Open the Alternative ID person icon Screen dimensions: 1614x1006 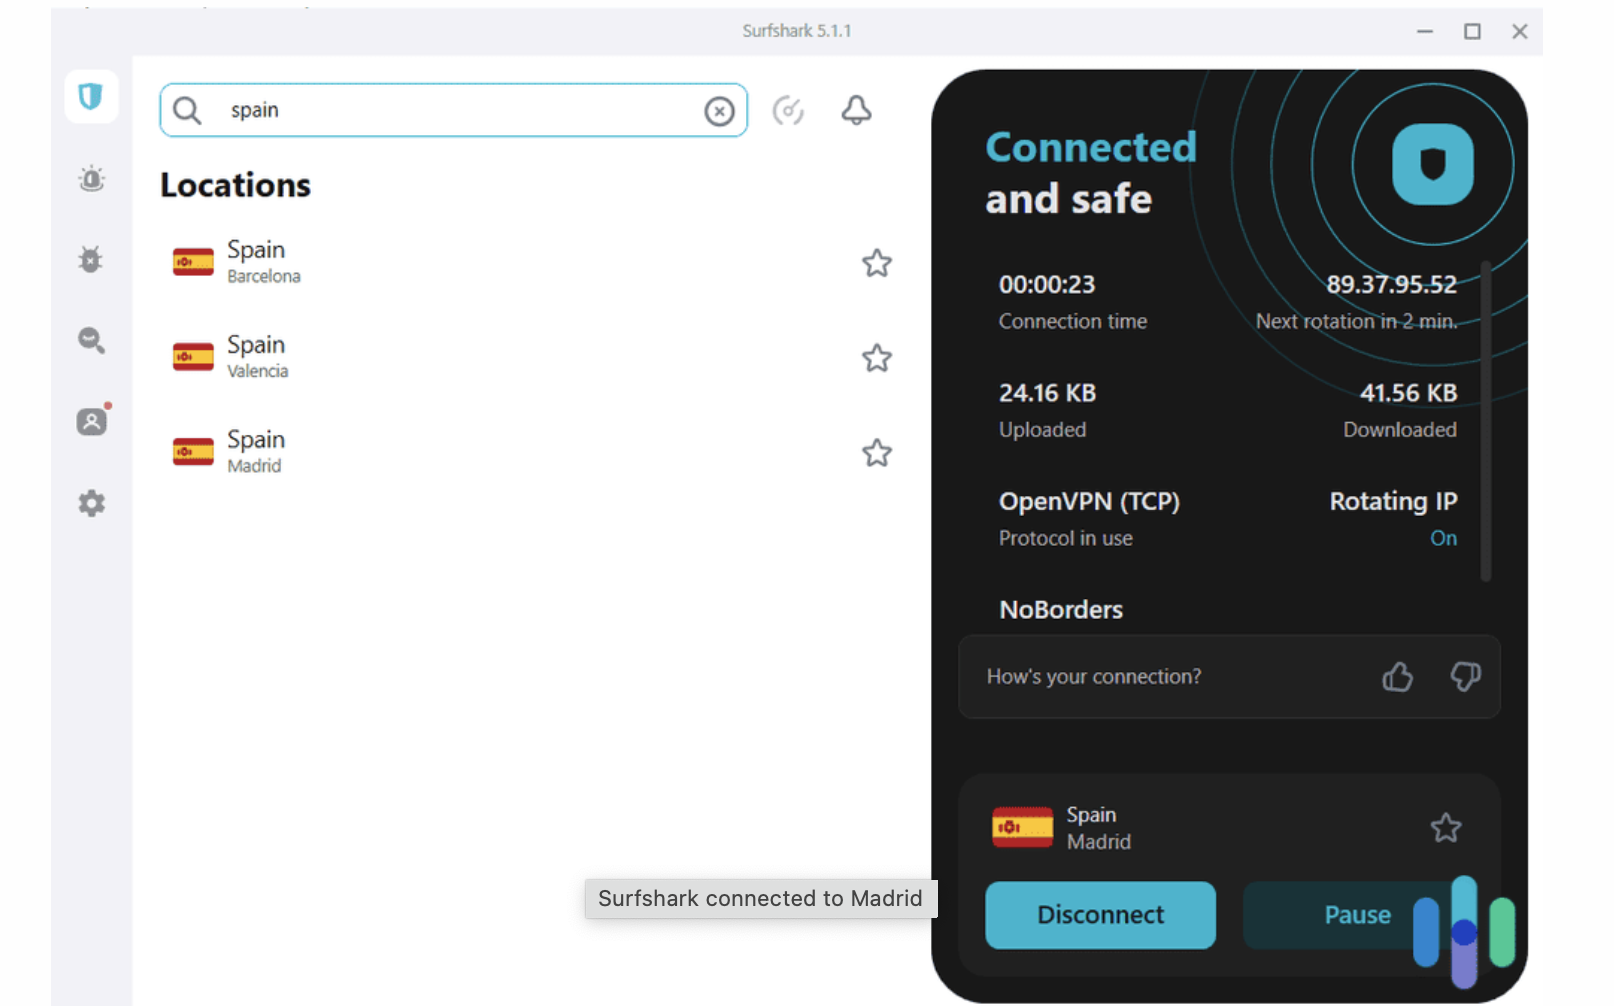pos(91,422)
